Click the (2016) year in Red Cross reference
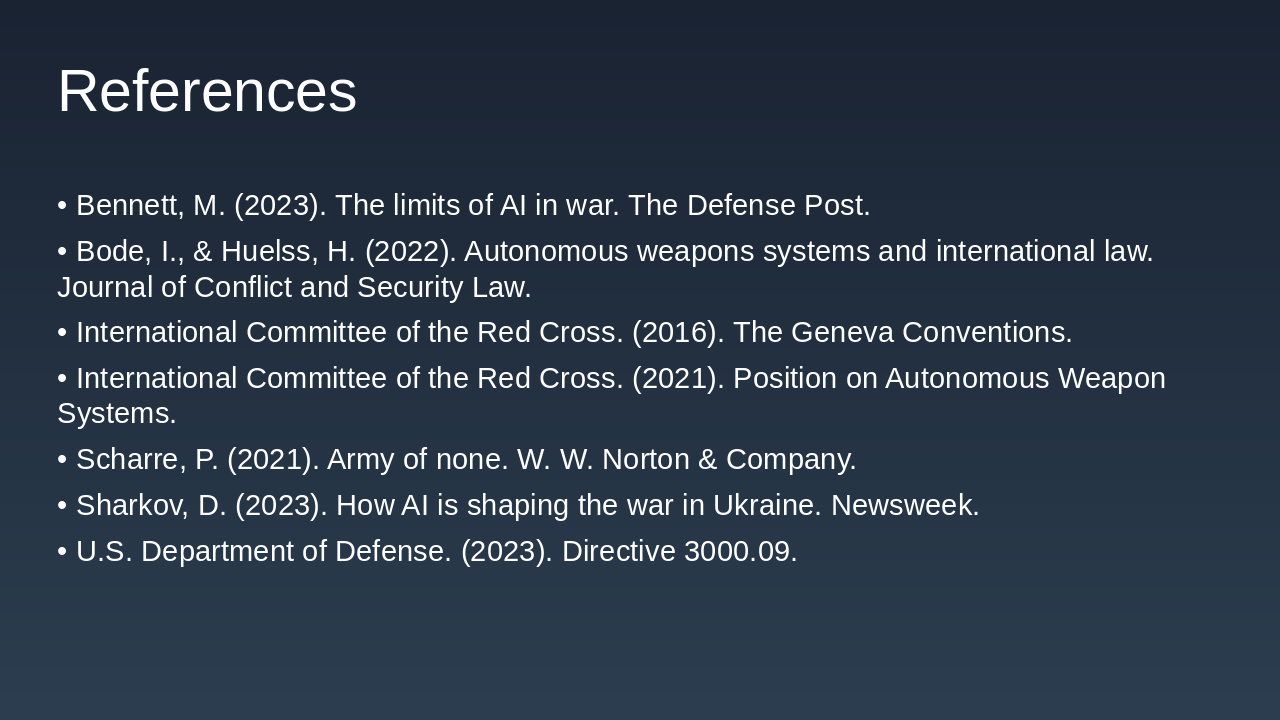 [x=677, y=332]
